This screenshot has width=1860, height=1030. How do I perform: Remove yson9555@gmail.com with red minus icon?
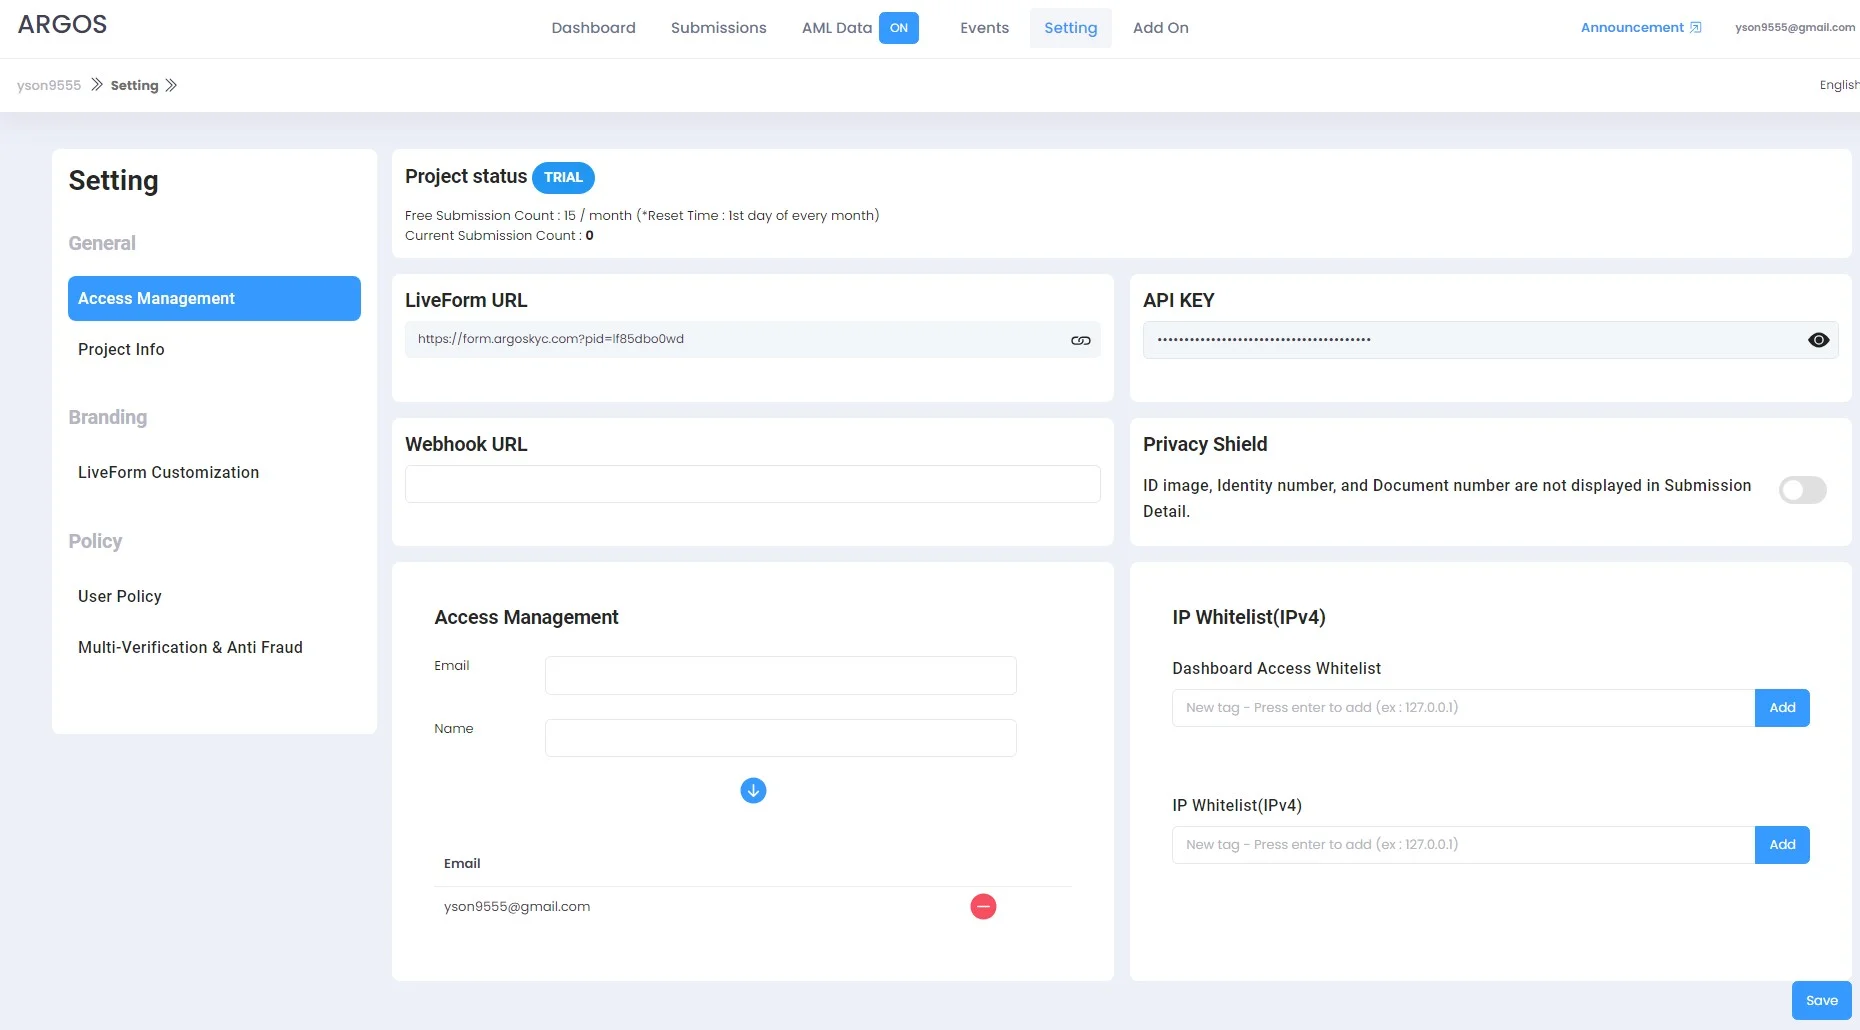coord(983,907)
